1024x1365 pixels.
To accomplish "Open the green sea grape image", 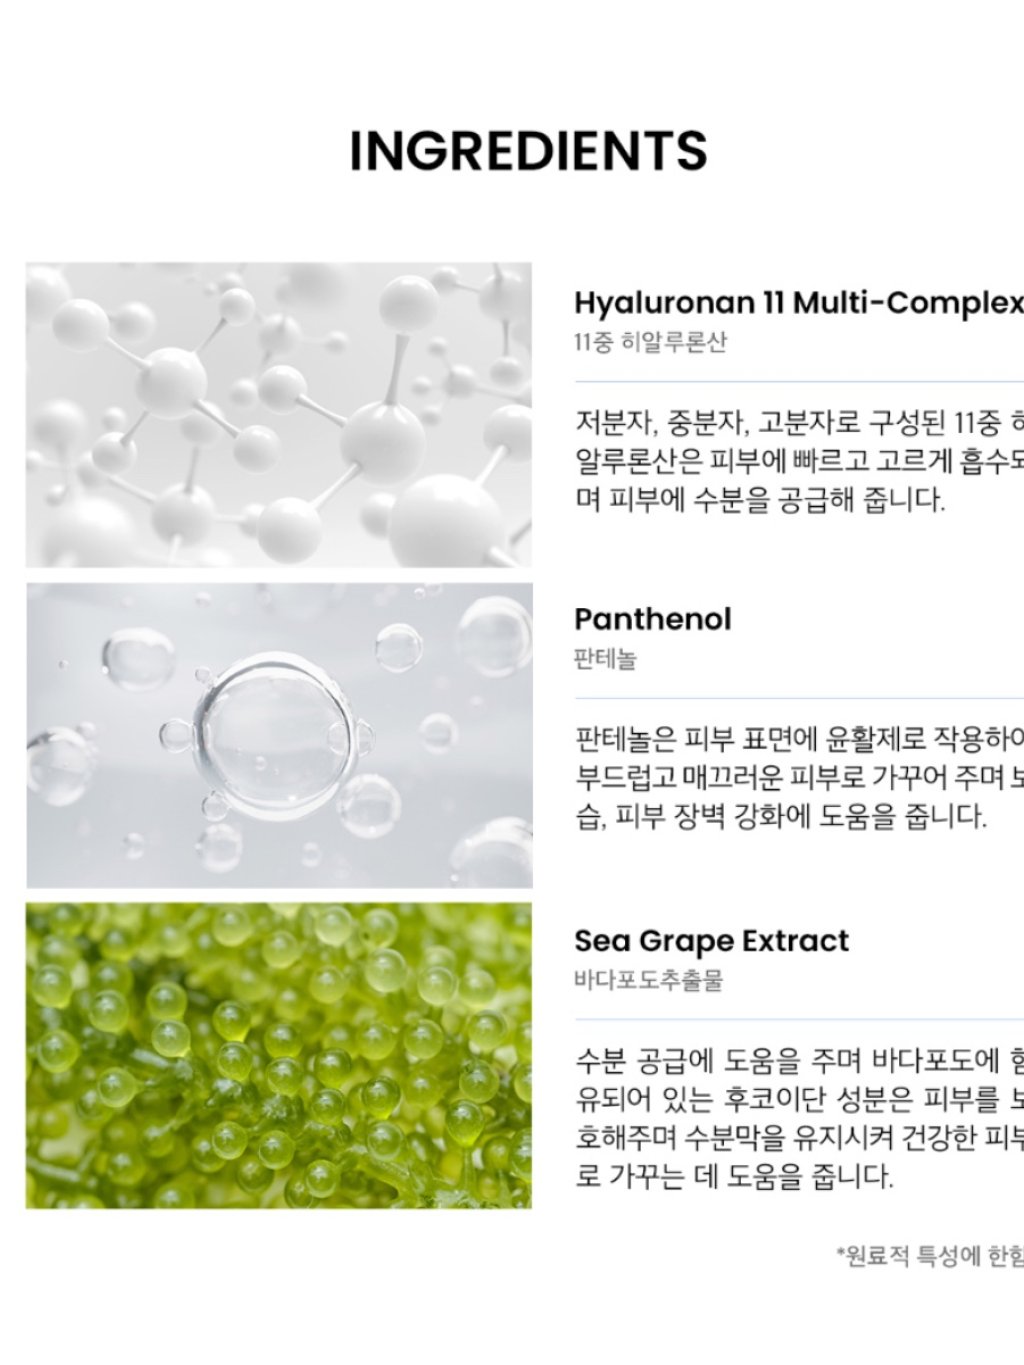I will [x=279, y=1056].
